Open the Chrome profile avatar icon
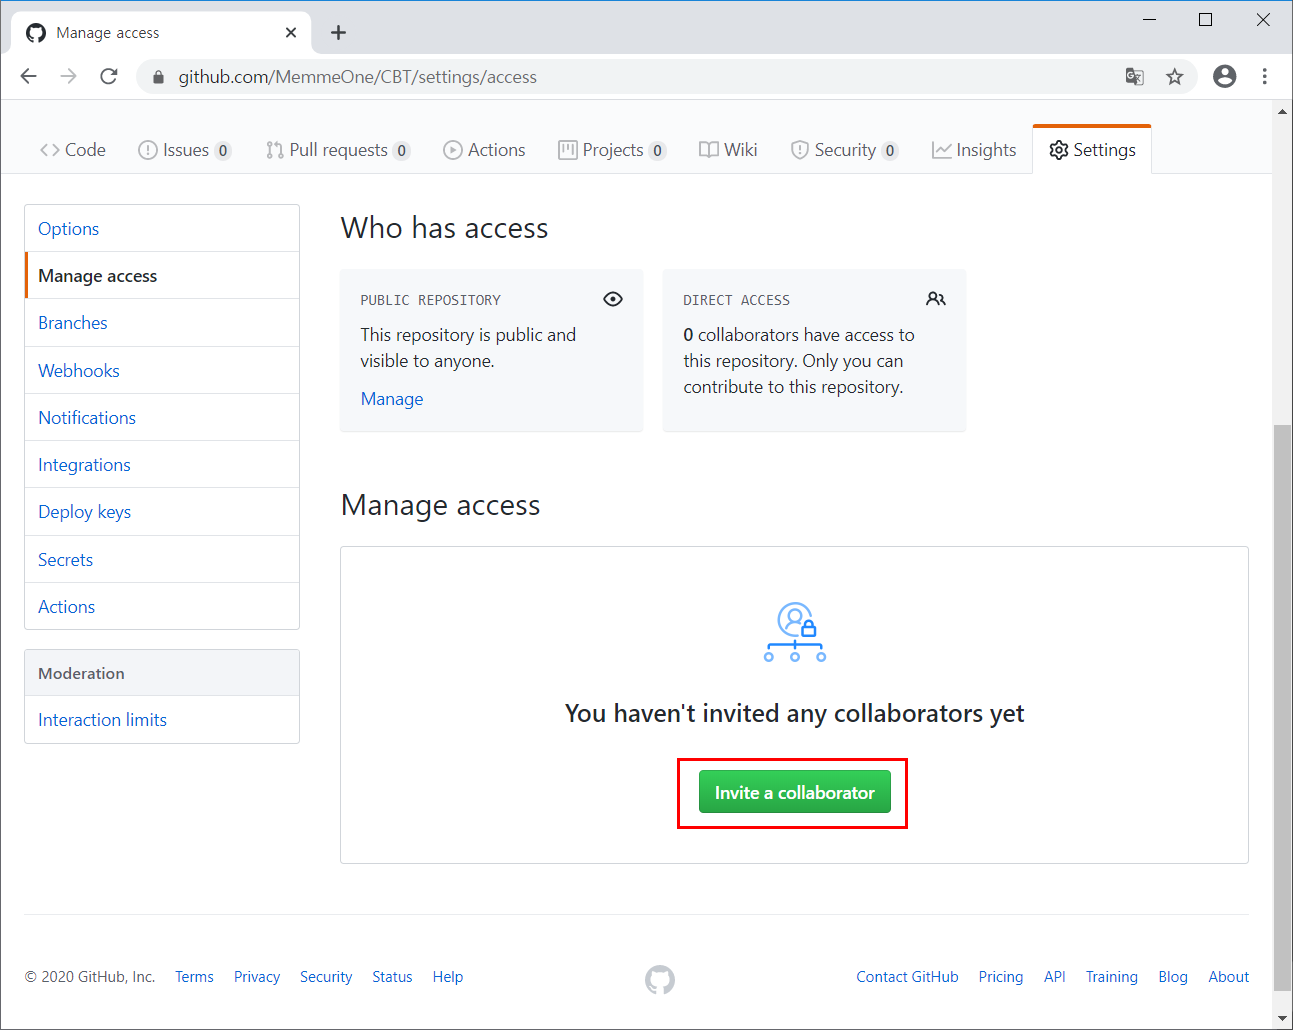 click(x=1225, y=77)
